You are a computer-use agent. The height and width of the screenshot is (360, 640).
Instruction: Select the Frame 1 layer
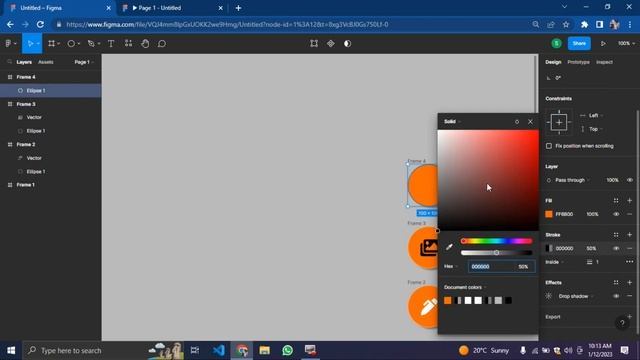click(51, 185)
